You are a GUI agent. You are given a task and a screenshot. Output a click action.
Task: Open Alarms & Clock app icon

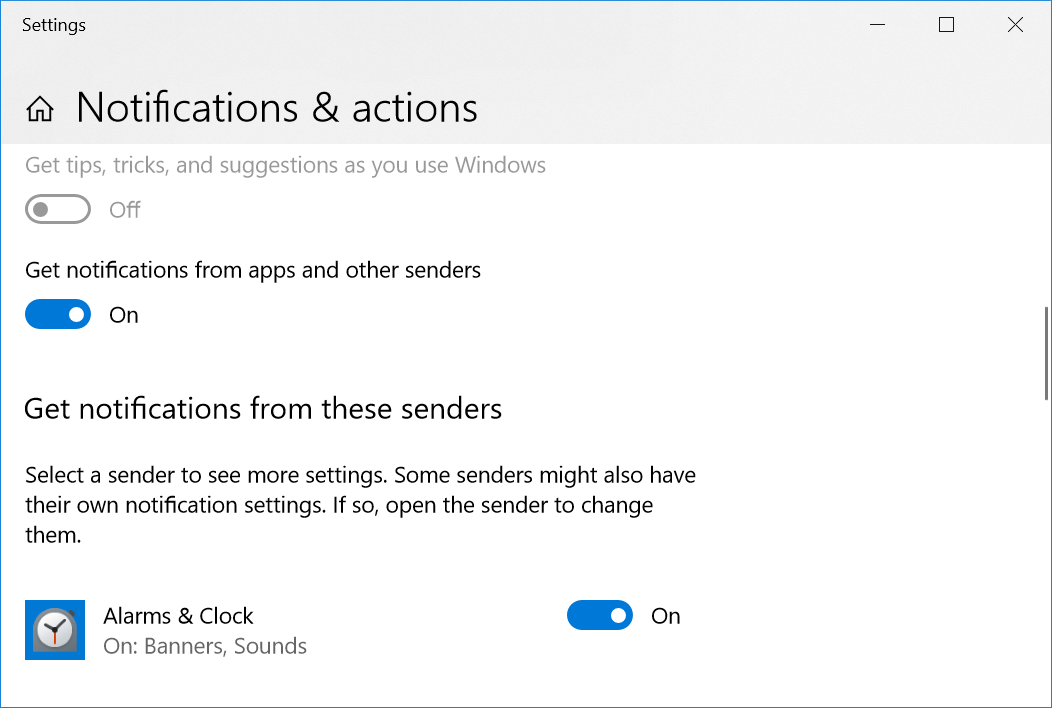[55, 630]
